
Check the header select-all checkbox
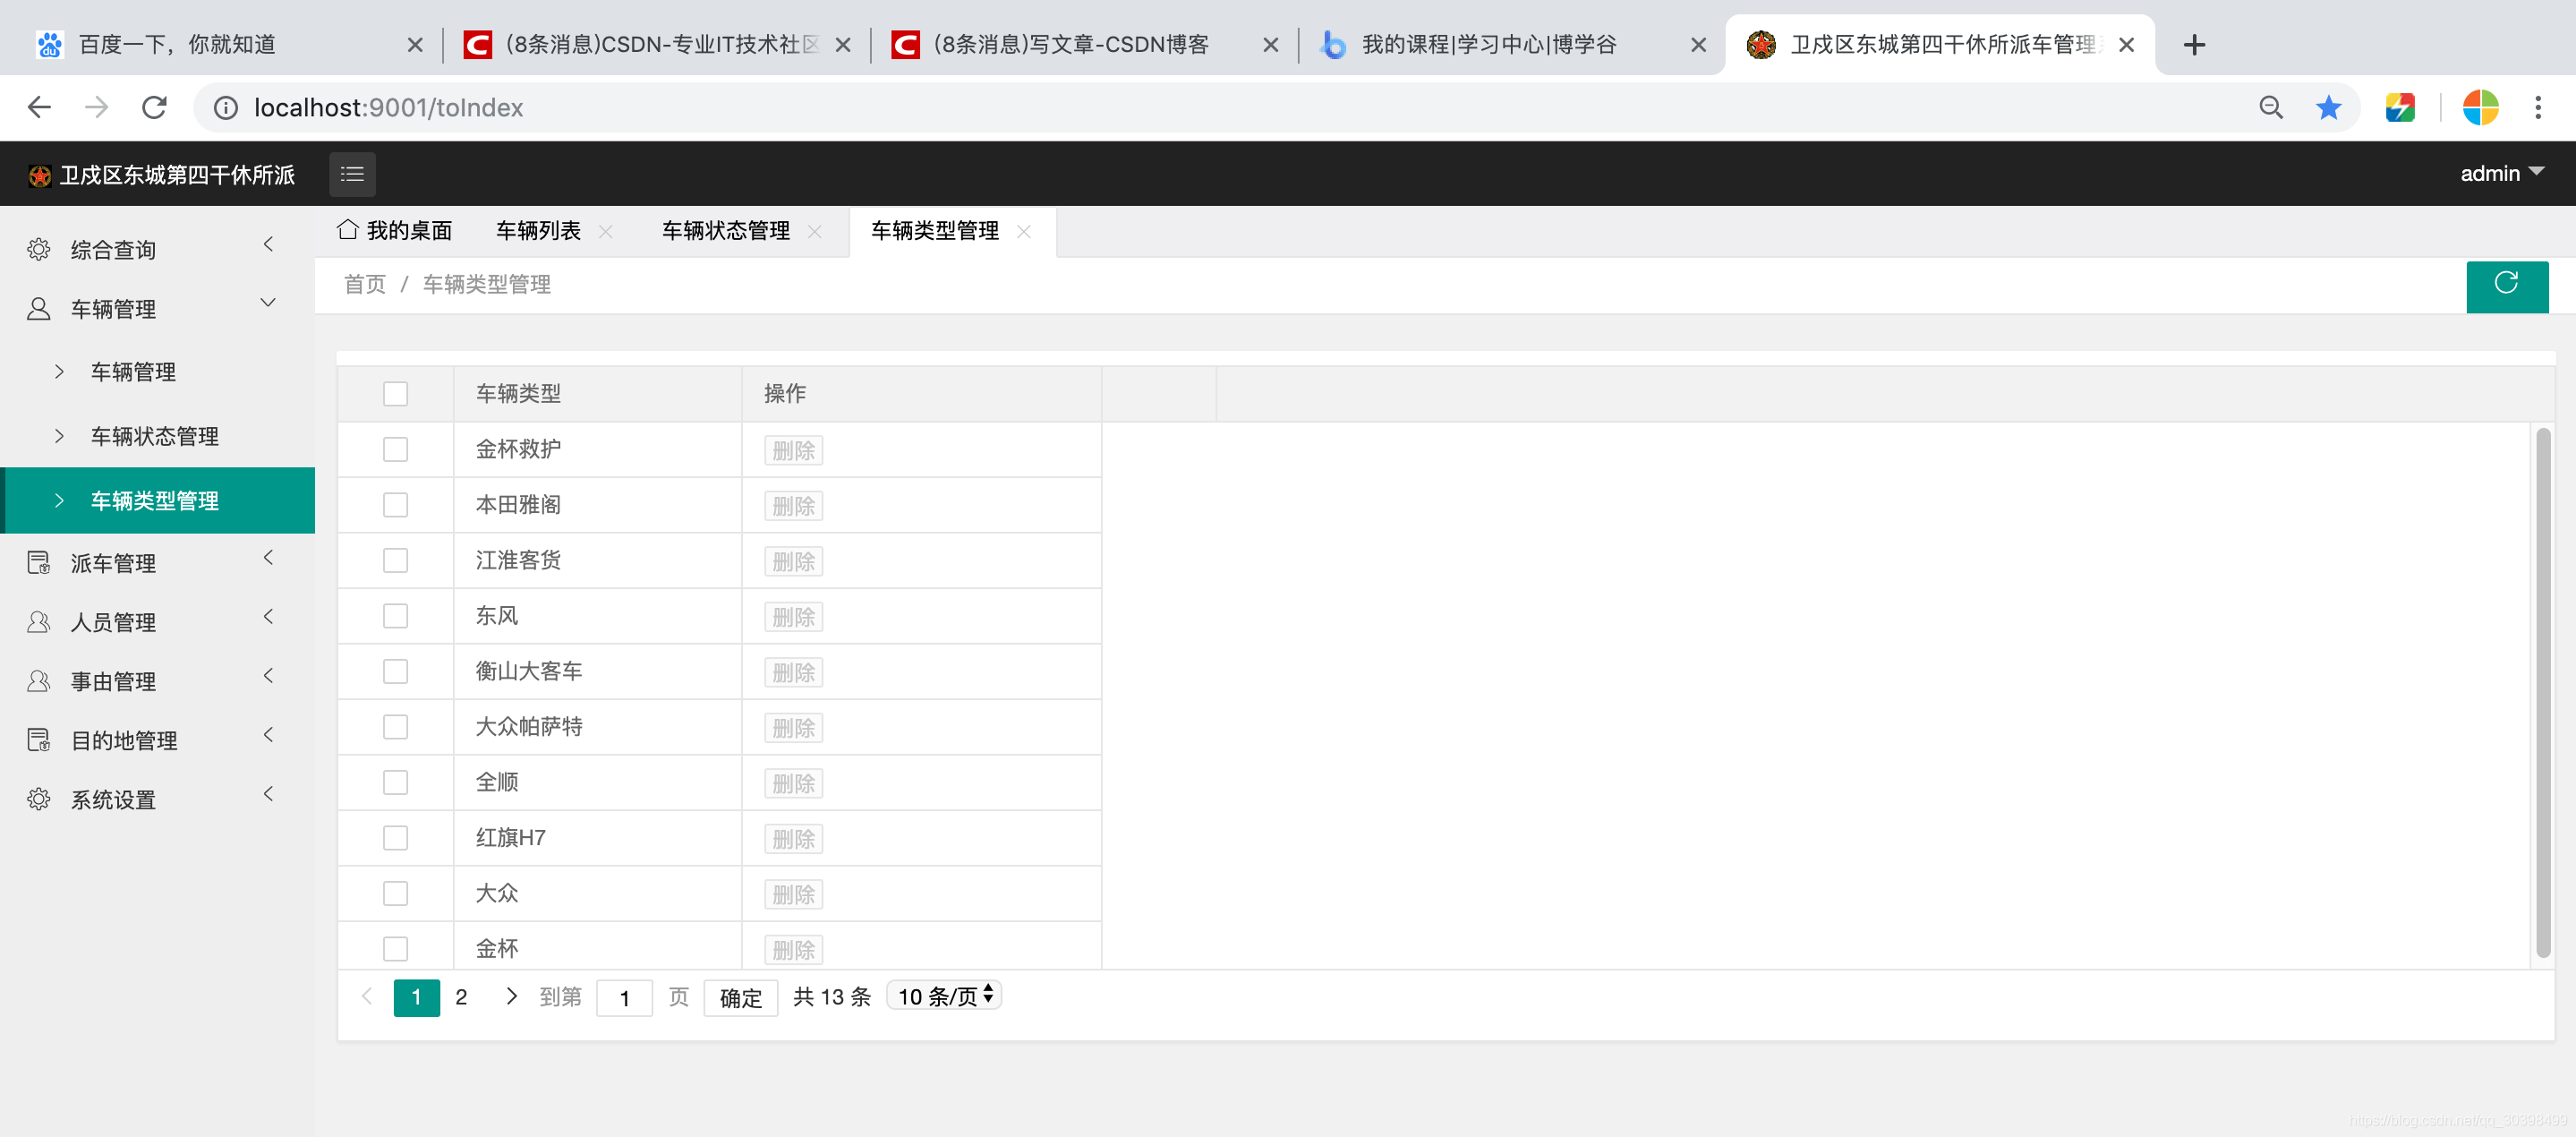tap(395, 394)
